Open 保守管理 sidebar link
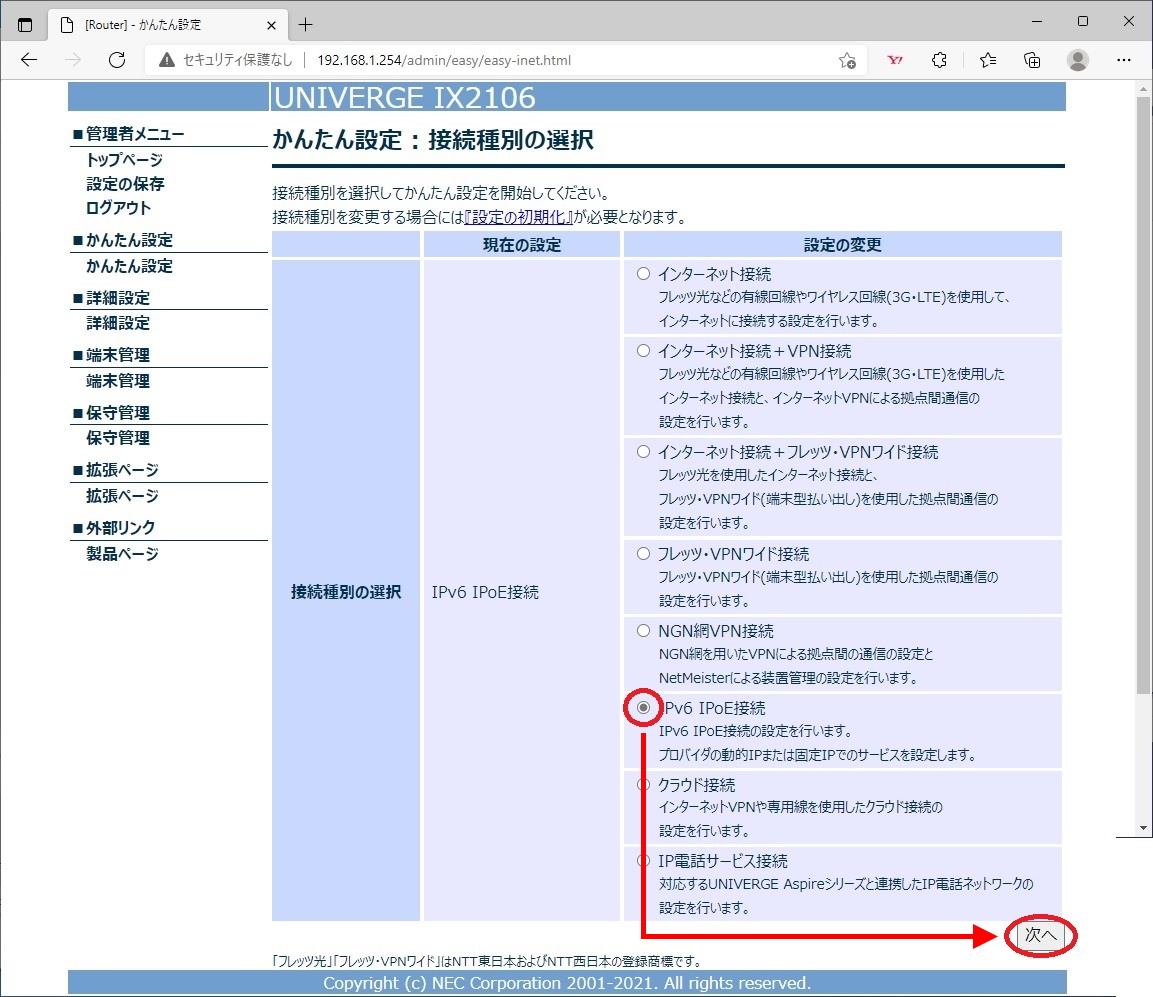Screen dimensions: 1153x997 (118, 438)
